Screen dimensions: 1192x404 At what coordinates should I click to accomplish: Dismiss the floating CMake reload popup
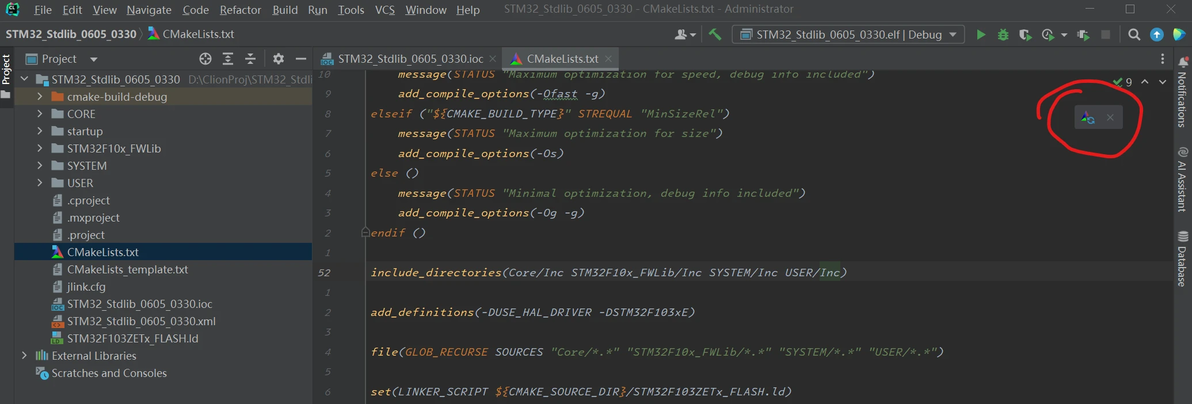point(1109,118)
